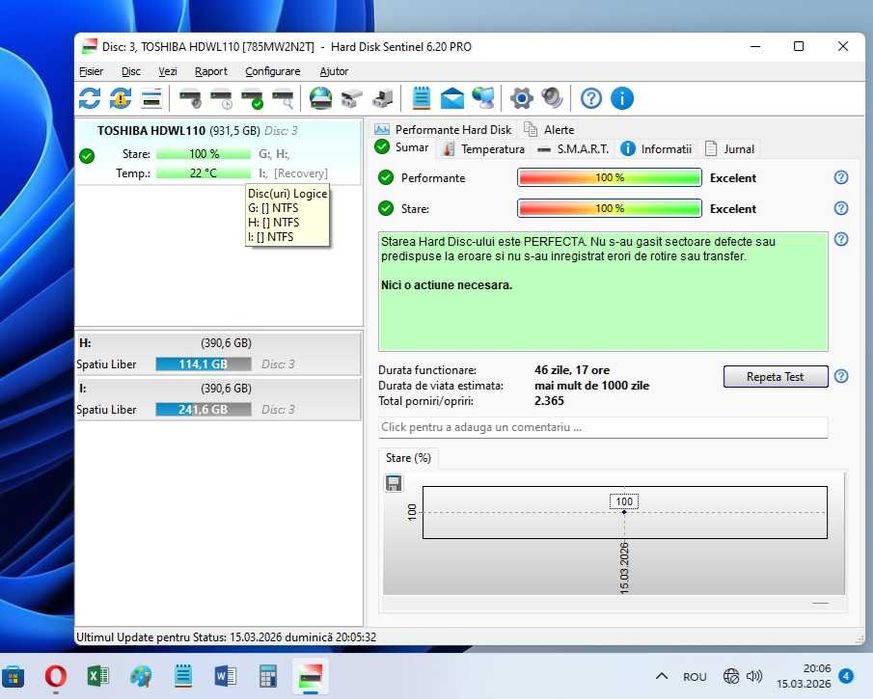Click the I: partition header row

click(218, 388)
